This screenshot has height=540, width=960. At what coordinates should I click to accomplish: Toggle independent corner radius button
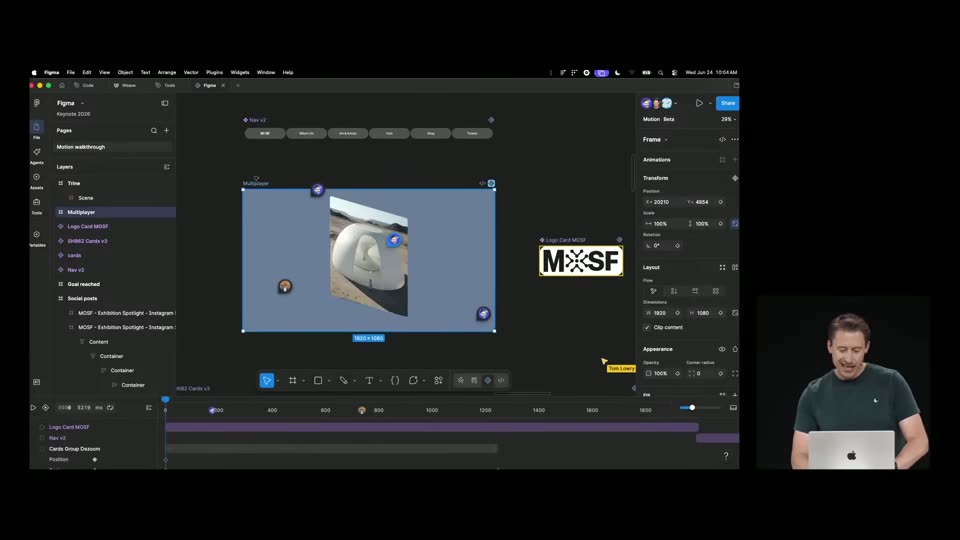735,373
